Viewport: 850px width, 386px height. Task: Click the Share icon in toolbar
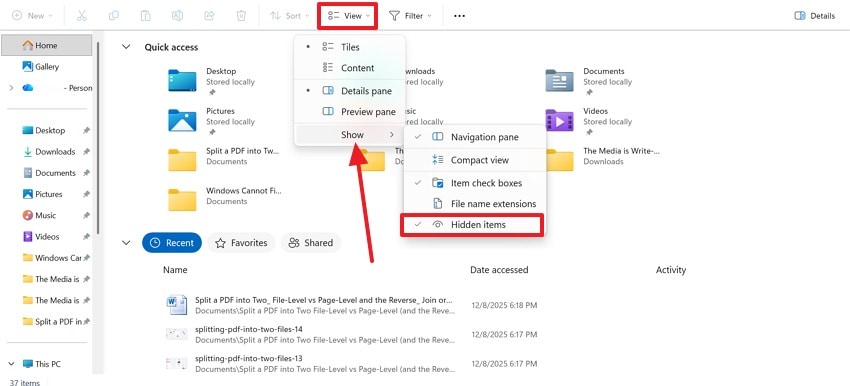[209, 16]
